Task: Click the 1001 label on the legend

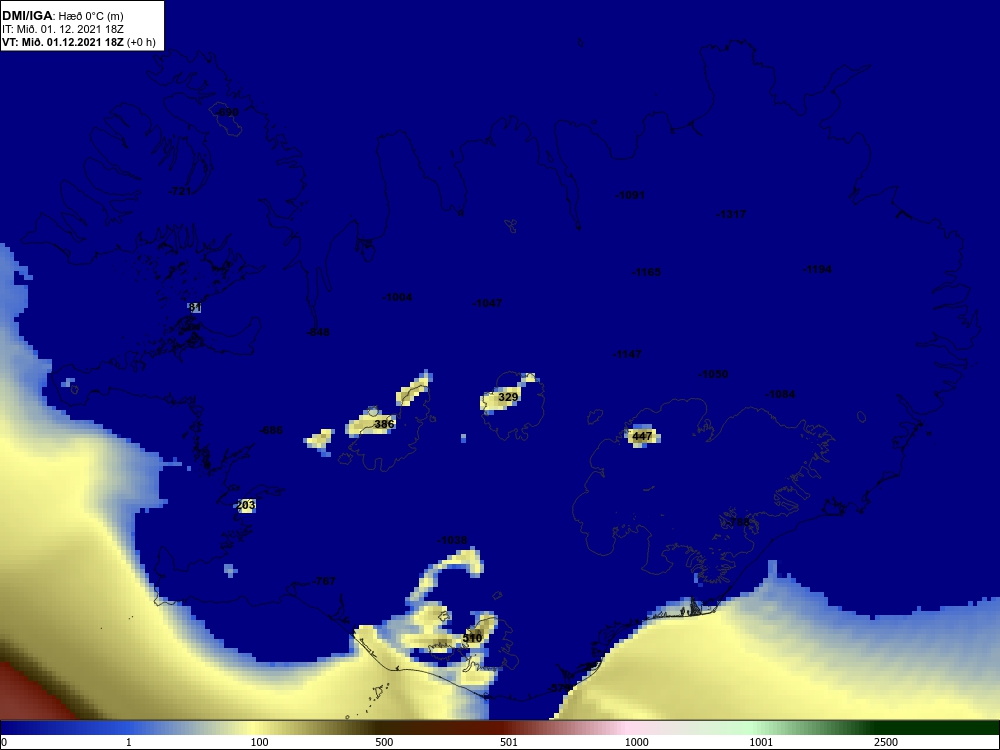Action: (761, 742)
